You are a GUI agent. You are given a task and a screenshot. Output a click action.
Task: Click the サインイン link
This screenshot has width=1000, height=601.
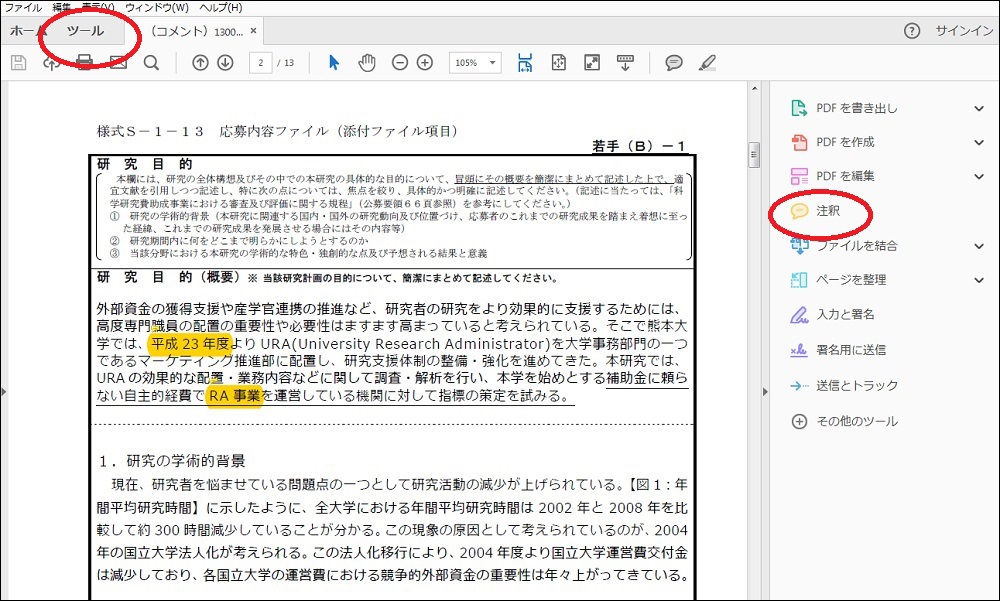click(x=964, y=31)
